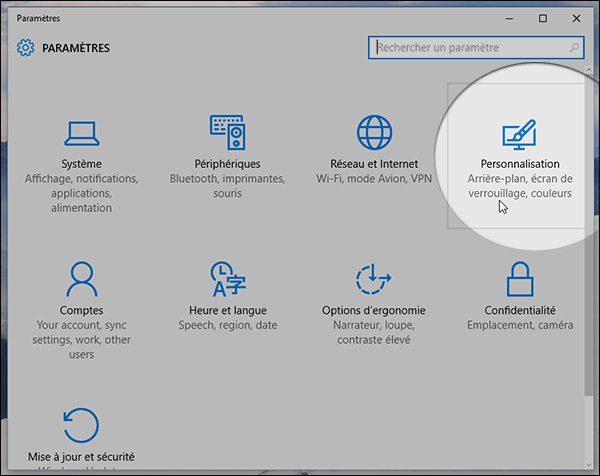Select the Réseau et Internet label
The image size is (600, 476).
[374, 164]
